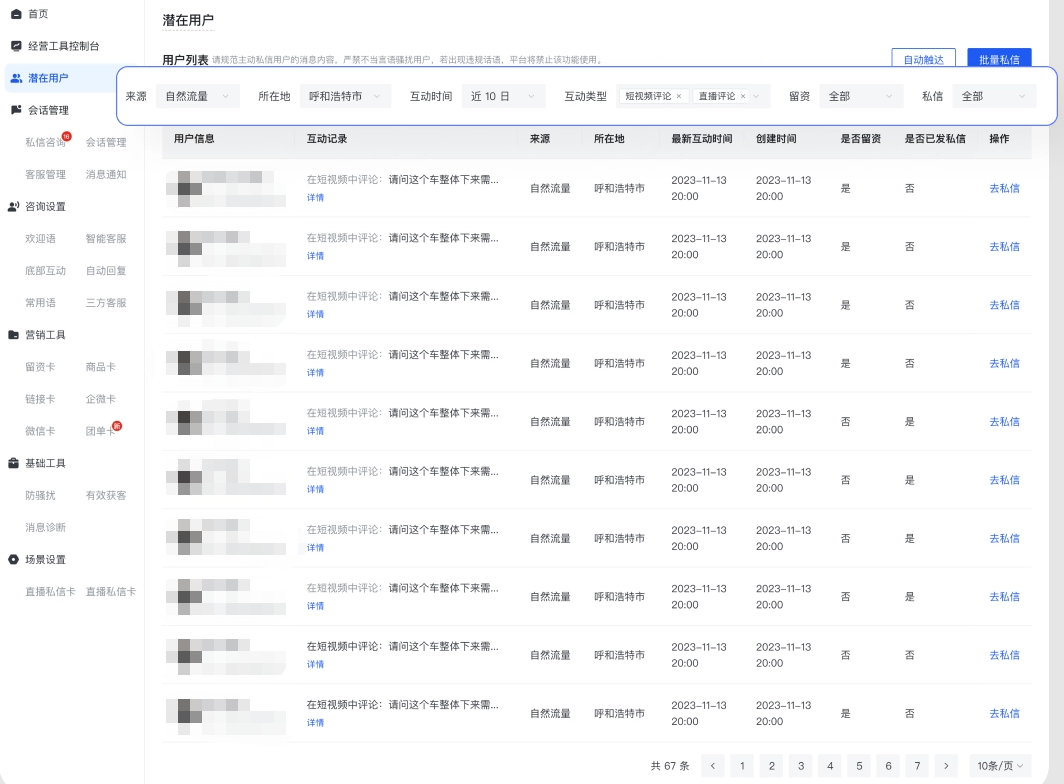Image resolution: width=1064 pixels, height=784 pixels.
Task: Click the 创建时间 column header
Action: pos(776,138)
